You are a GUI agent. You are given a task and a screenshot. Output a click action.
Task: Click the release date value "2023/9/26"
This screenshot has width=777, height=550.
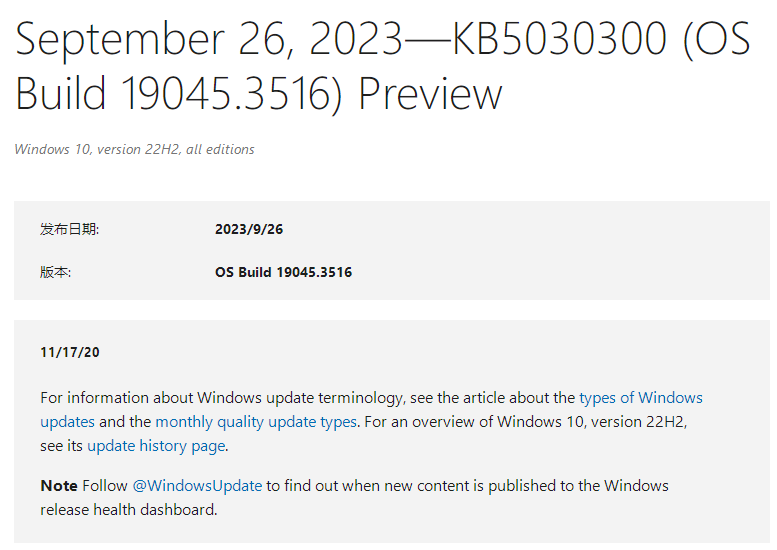click(x=249, y=229)
